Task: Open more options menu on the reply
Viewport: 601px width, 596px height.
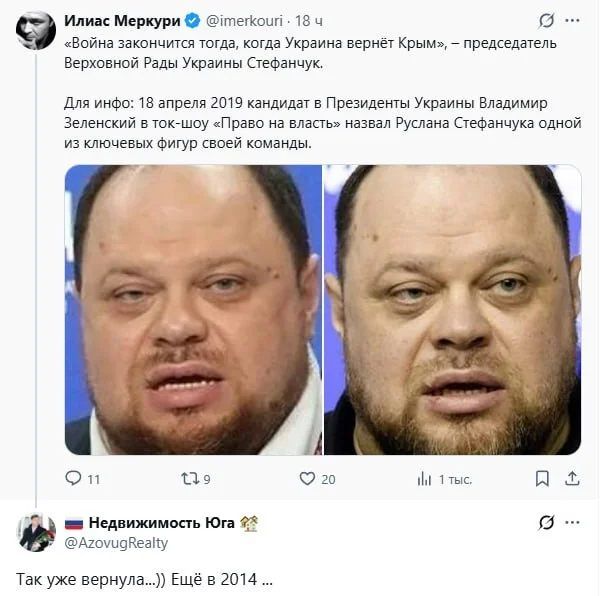Action: click(572, 522)
